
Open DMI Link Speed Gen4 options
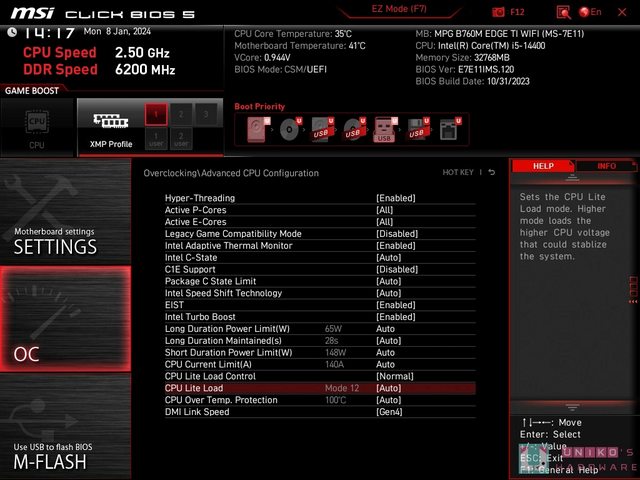pyautogui.click(x=388, y=412)
